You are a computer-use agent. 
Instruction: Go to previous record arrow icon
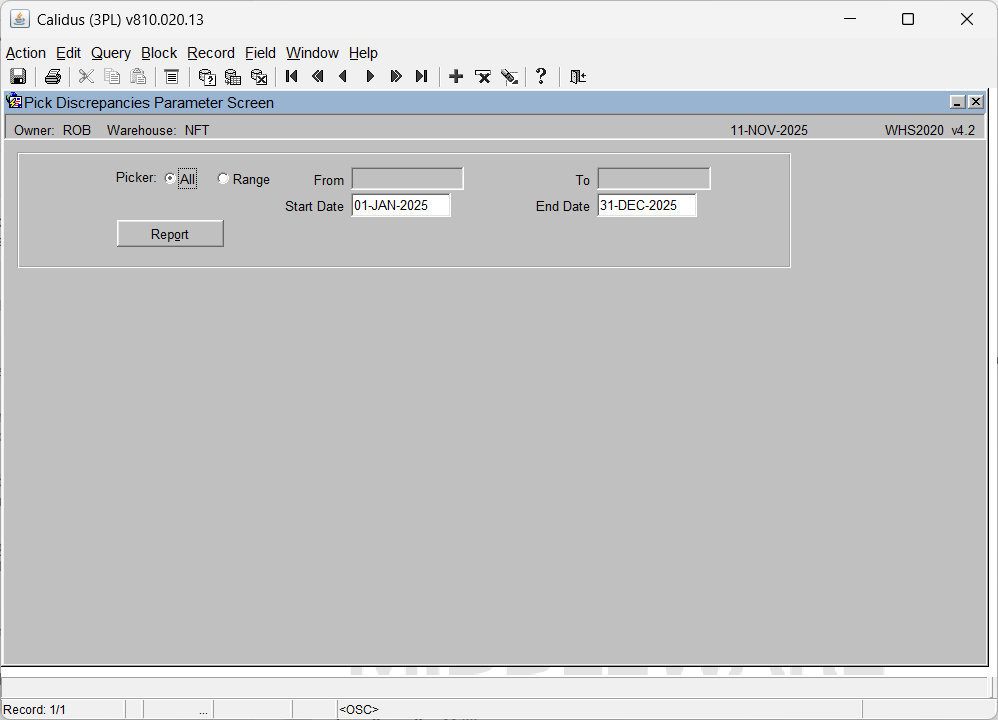click(x=344, y=77)
